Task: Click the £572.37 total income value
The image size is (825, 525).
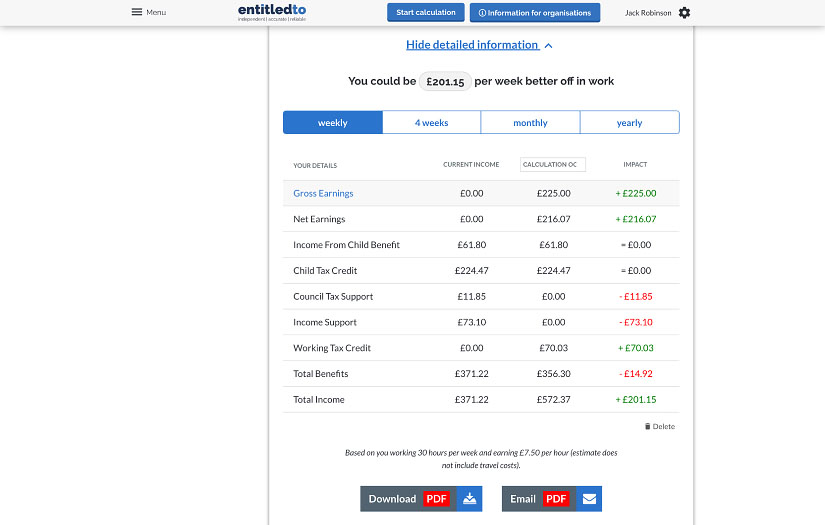Action: click(554, 400)
